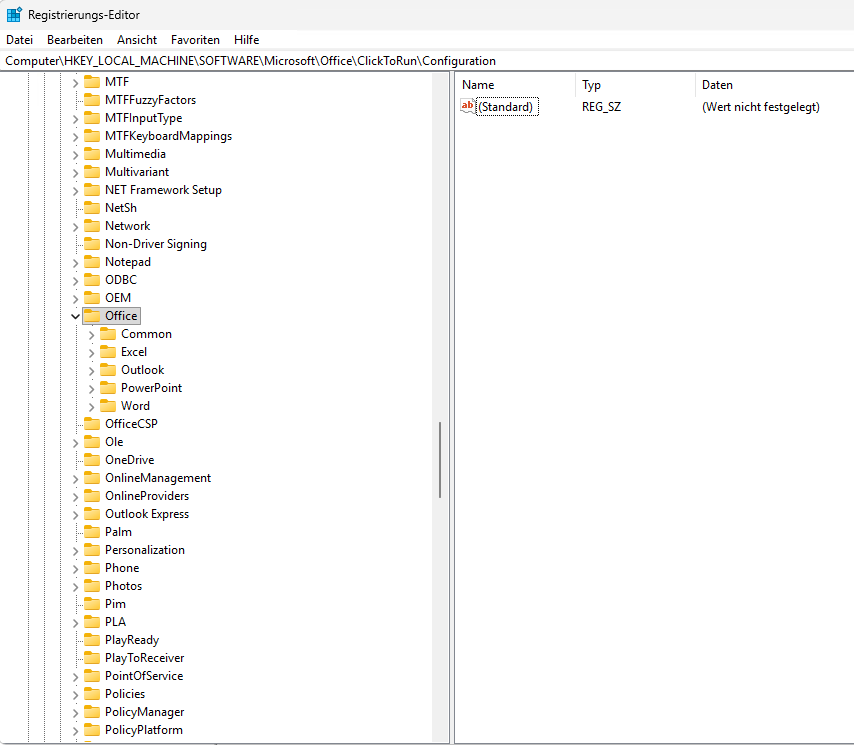Image resolution: width=854 pixels, height=745 pixels.
Task: Expand the Word subkey
Action: 92,406
